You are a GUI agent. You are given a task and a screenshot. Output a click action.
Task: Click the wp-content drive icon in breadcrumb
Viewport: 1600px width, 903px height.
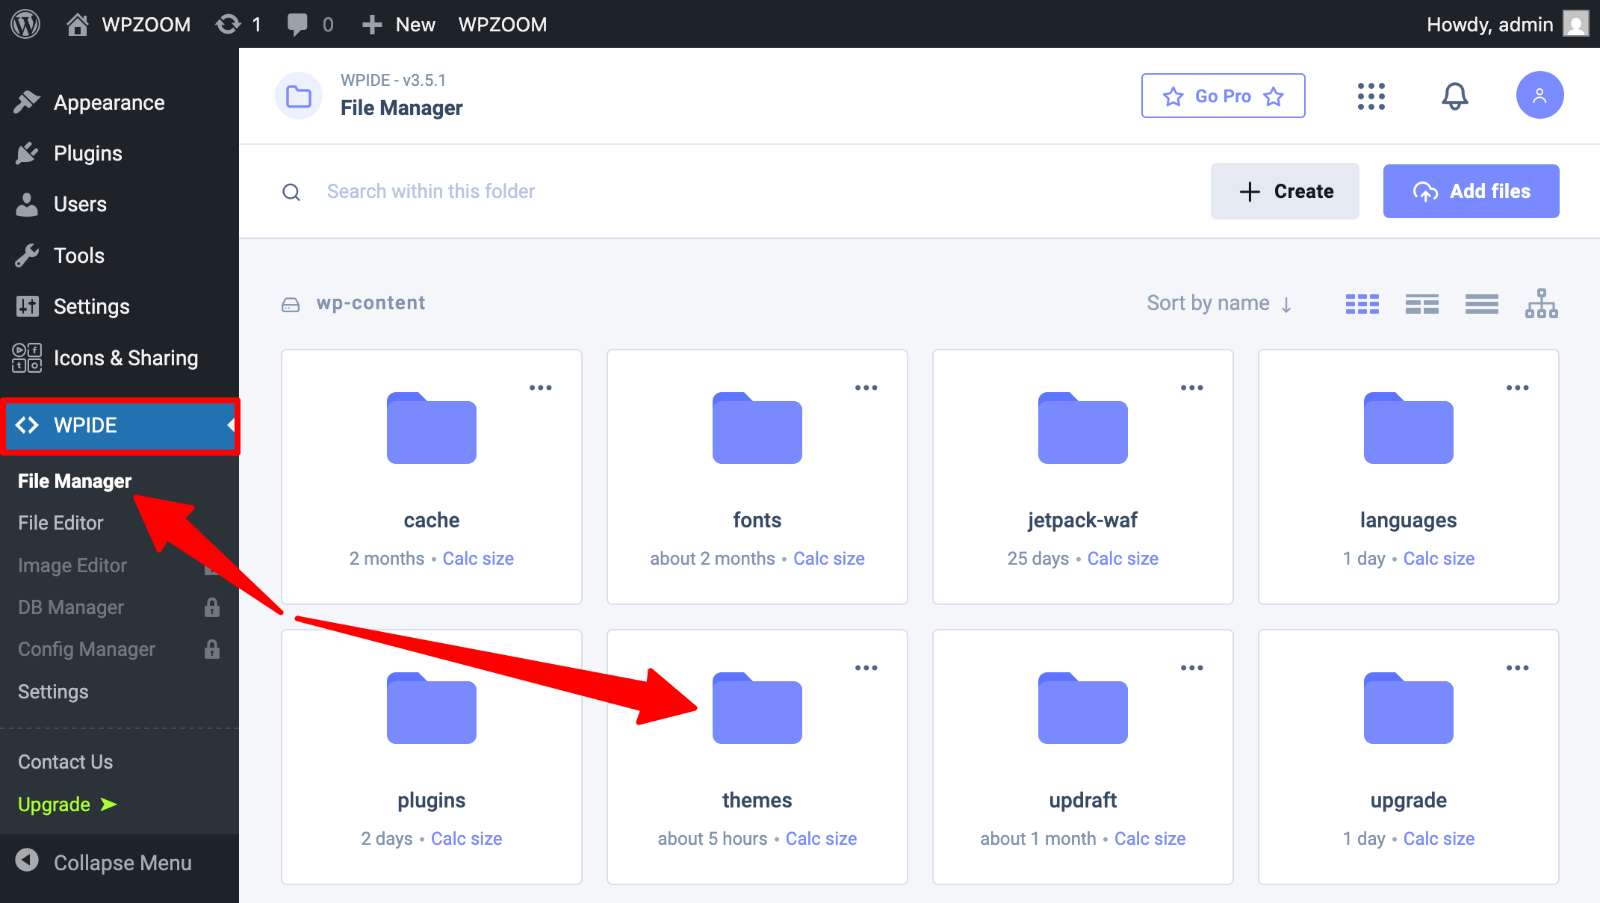coord(290,303)
